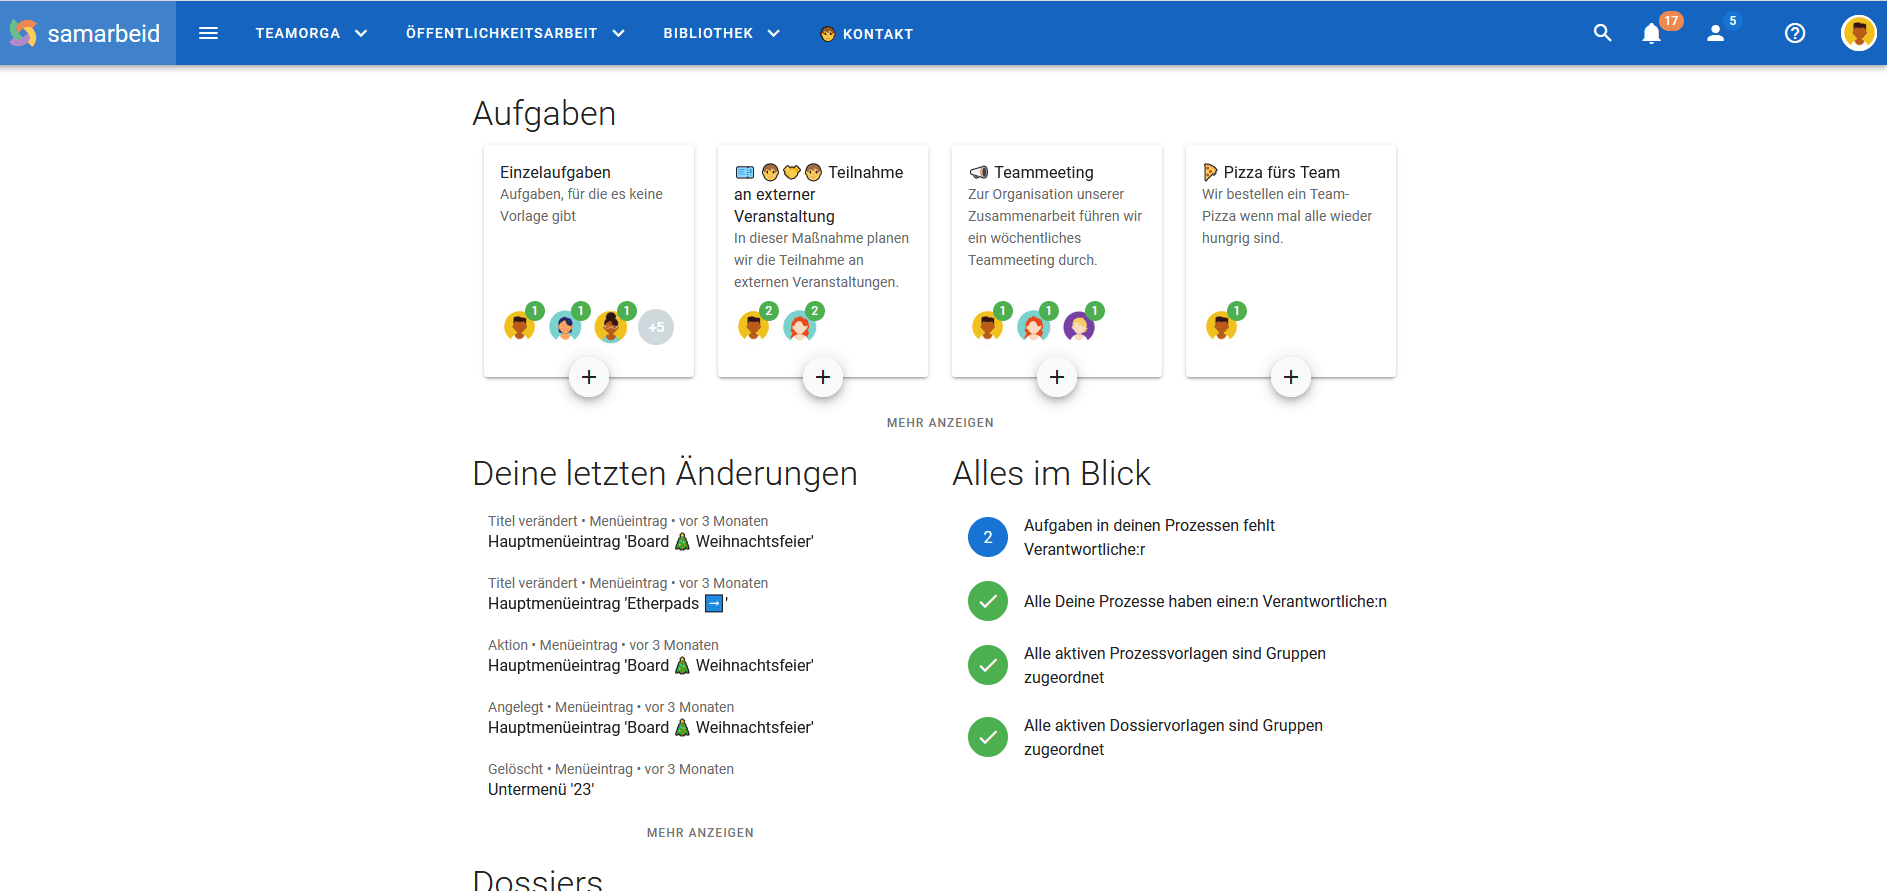
Task: Open the Etherpads menu entry change
Action: [606, 603]
